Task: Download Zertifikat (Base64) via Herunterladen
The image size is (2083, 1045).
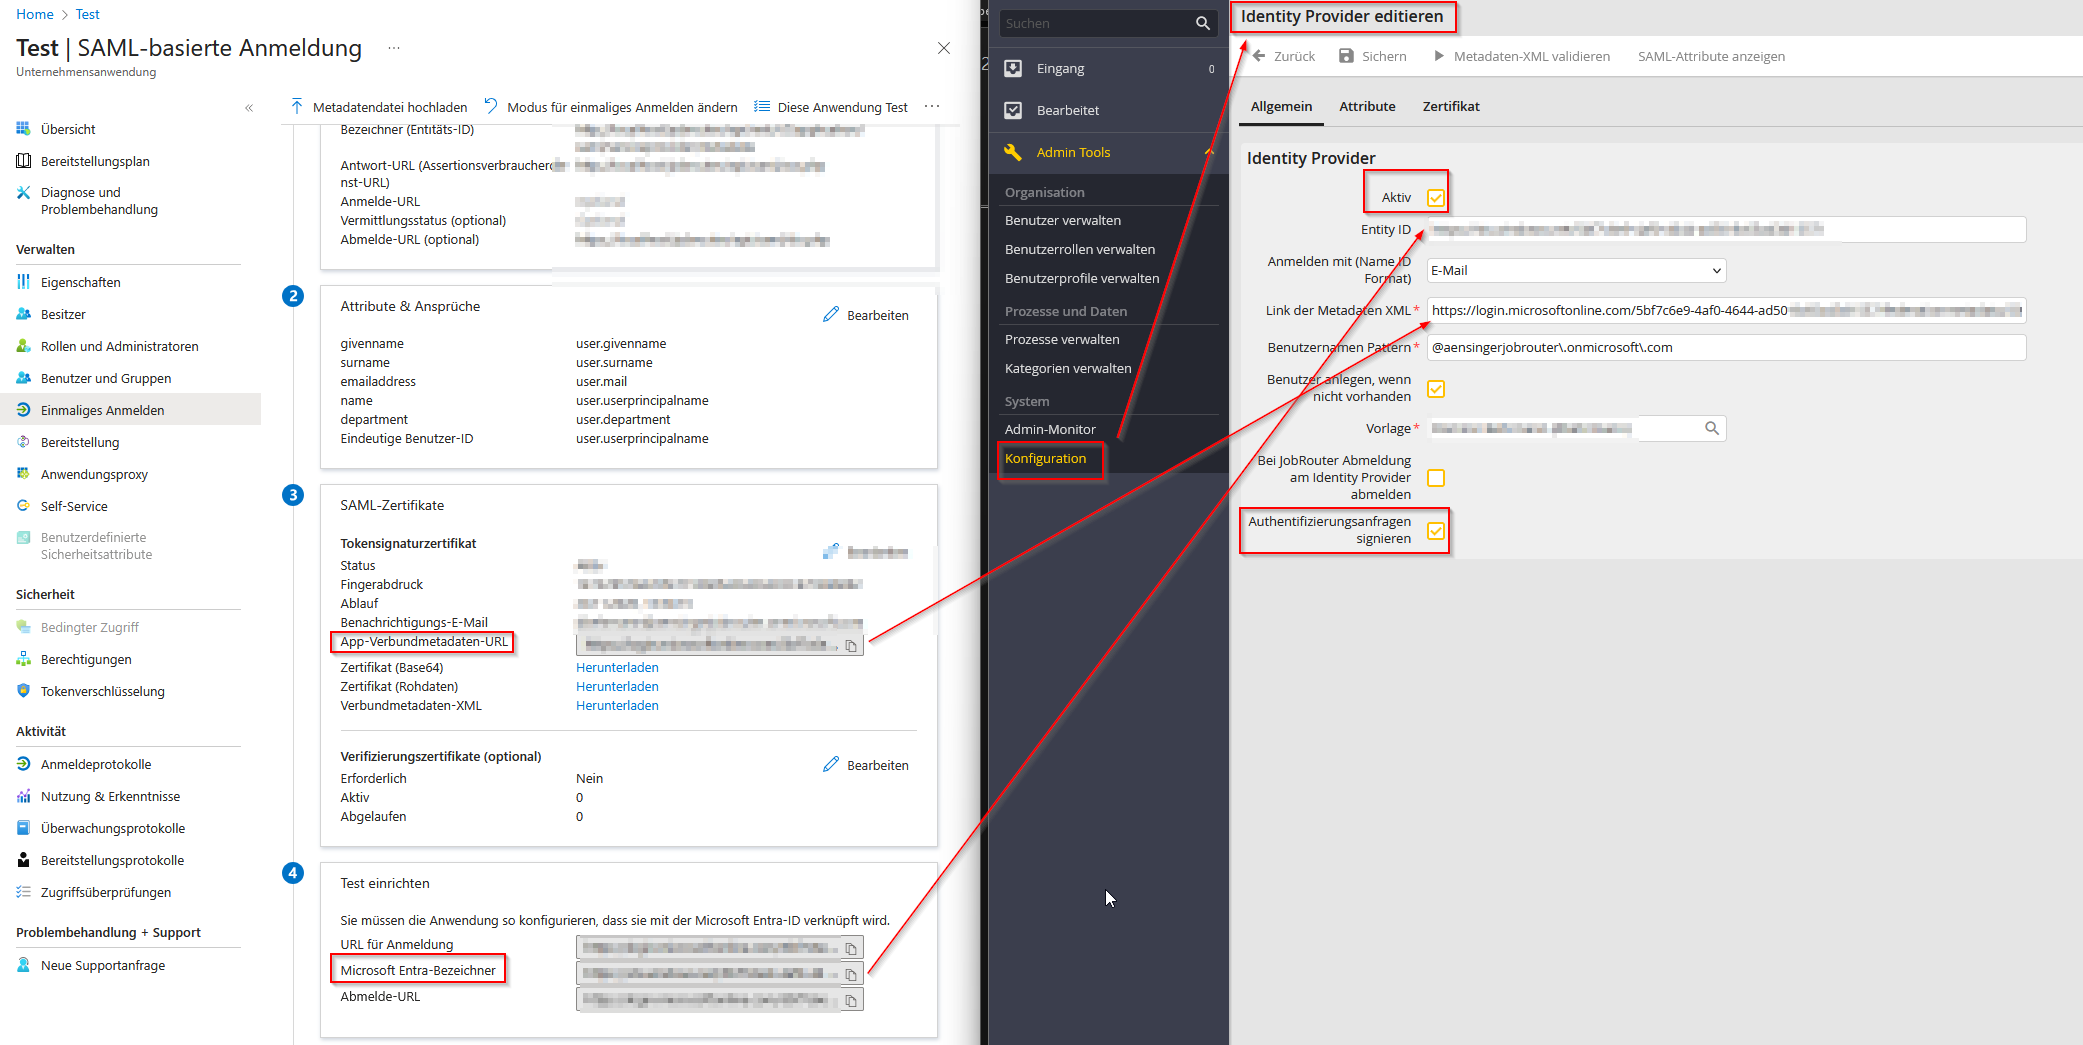Action: click(x=617, y=668)
